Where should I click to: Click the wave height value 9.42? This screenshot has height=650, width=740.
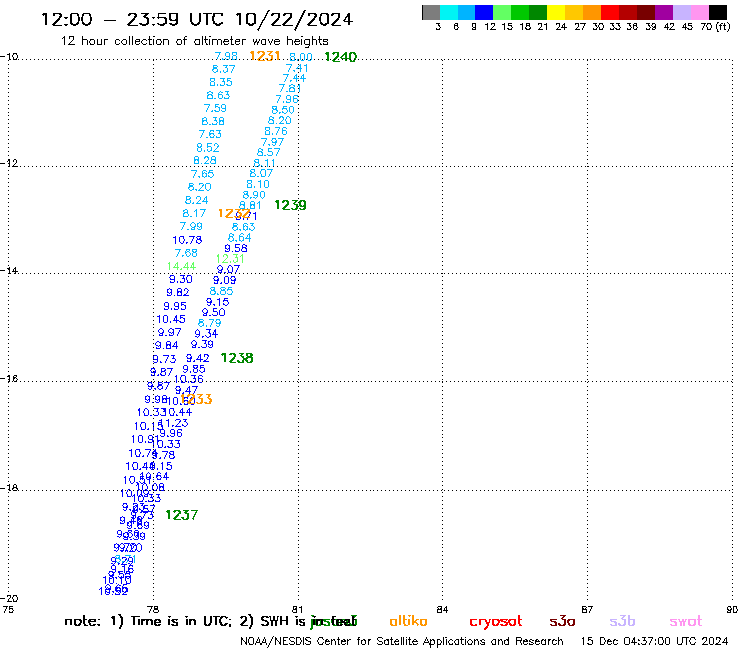point(198,358)
